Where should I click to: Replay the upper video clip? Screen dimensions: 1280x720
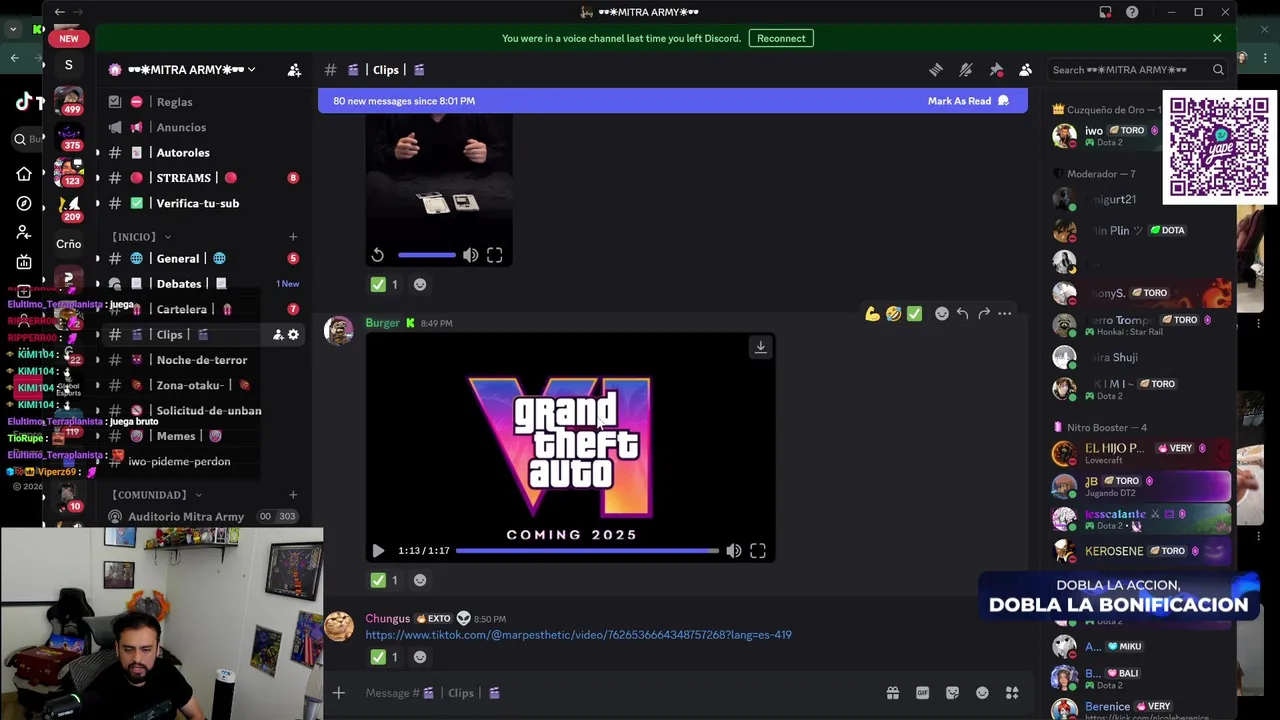(x=378, y=255)
